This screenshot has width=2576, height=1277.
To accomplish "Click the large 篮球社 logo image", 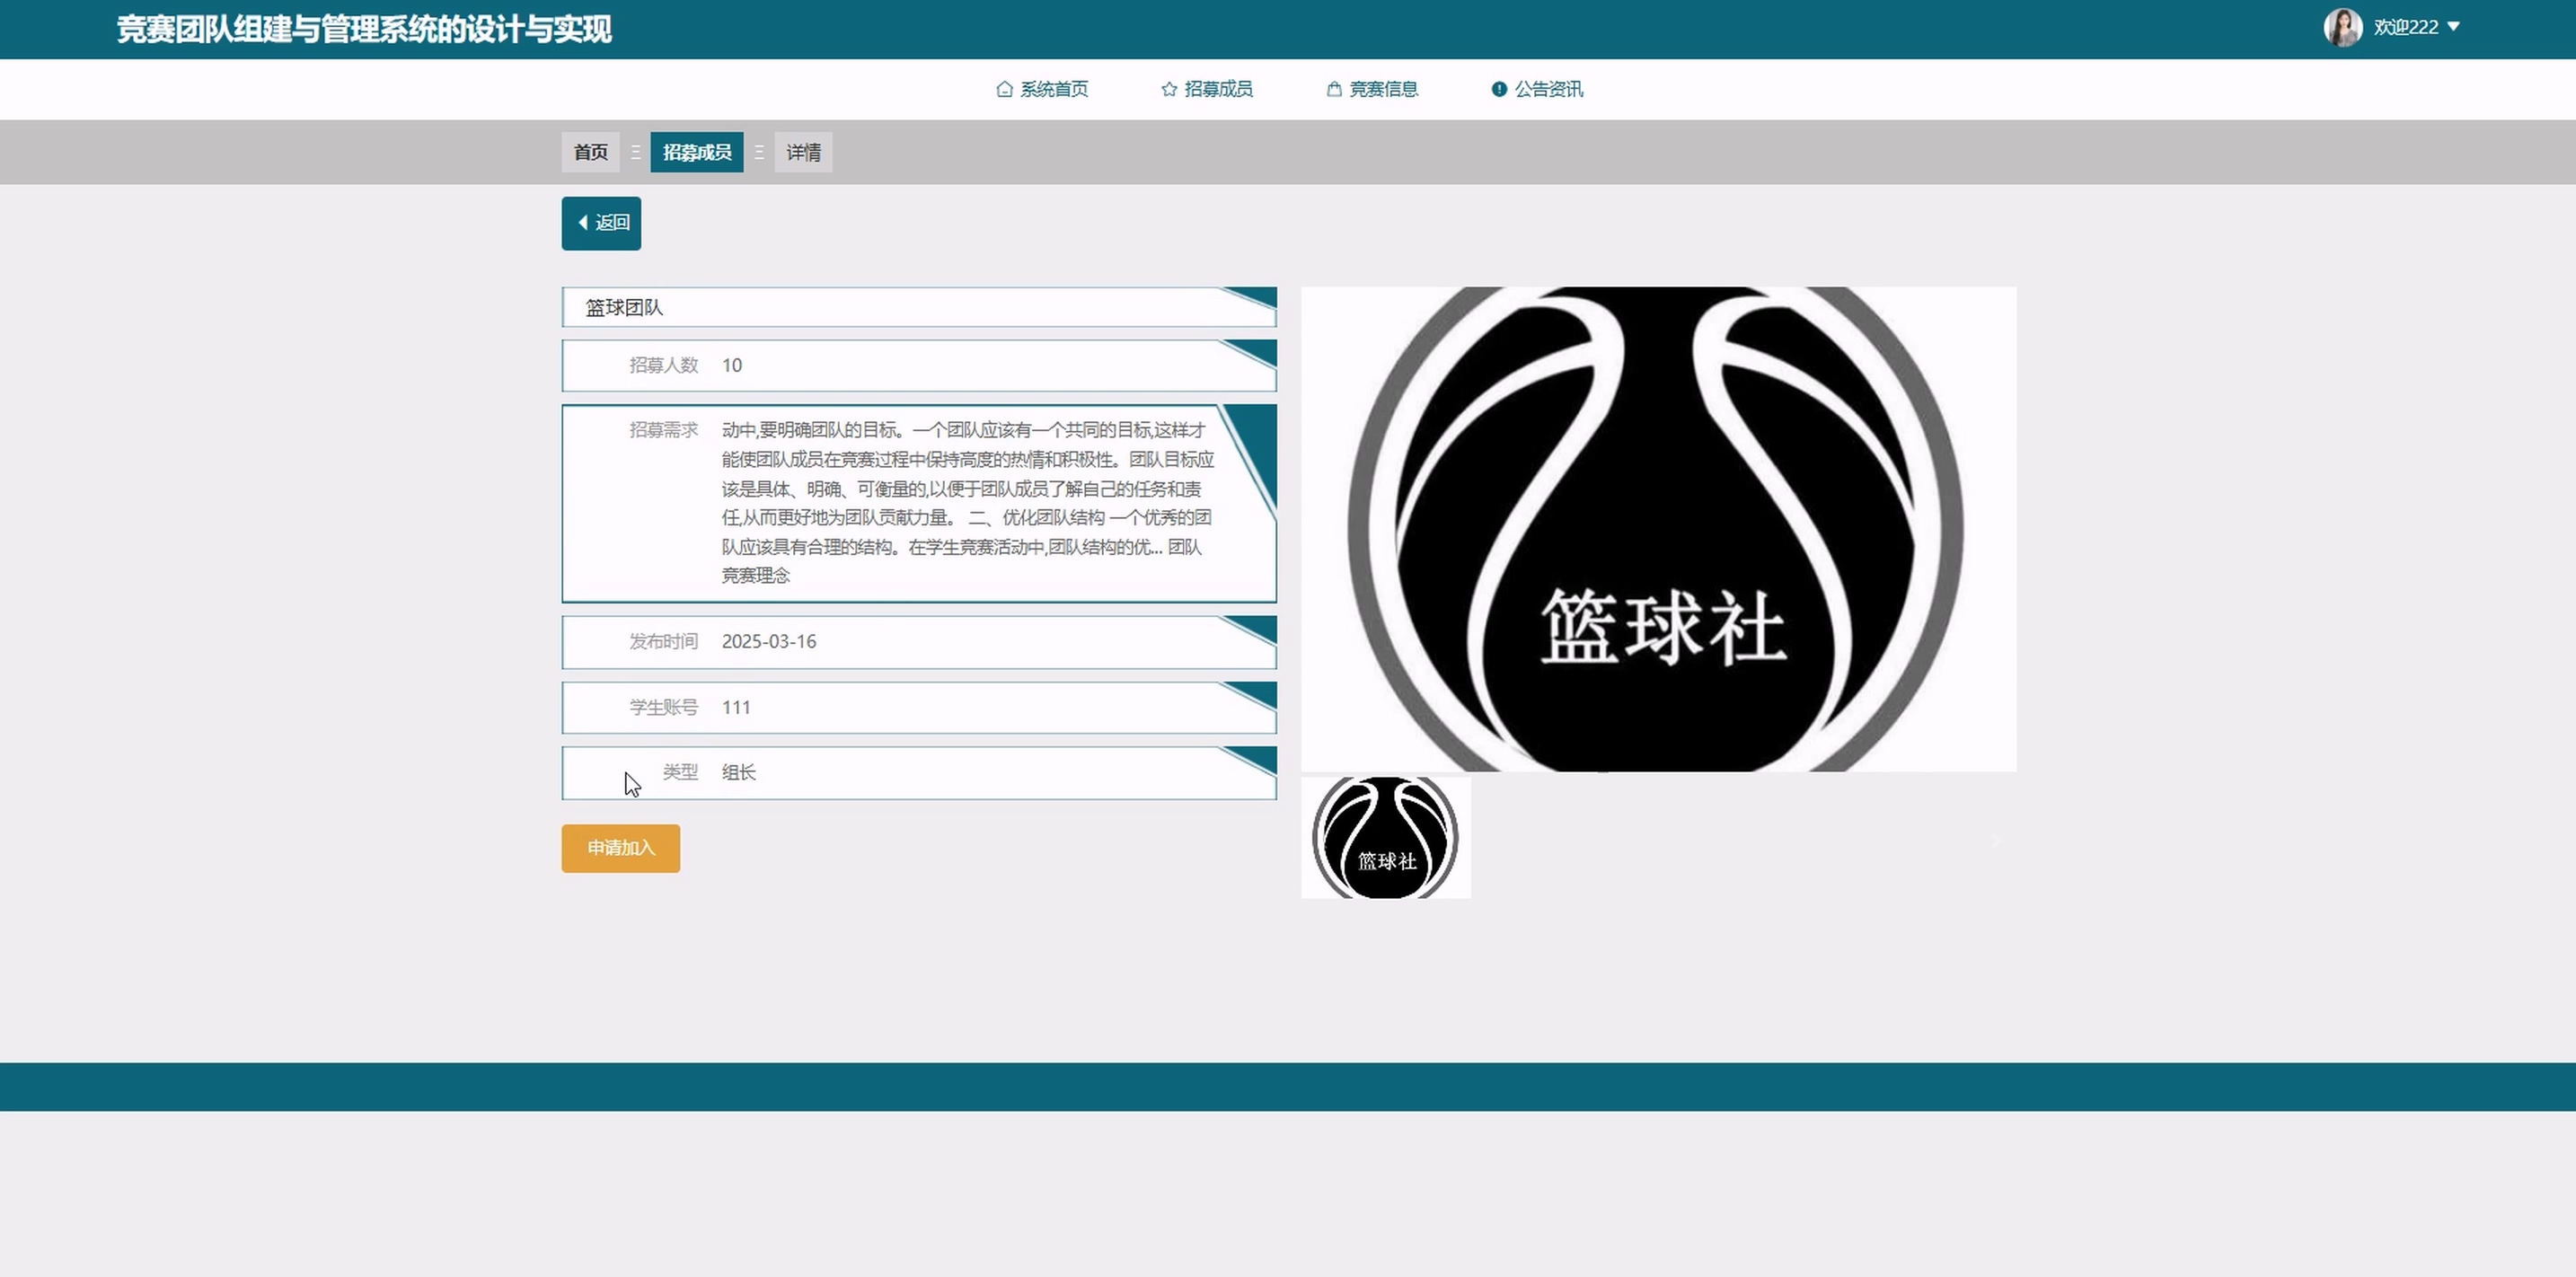I will click(x=1658, y=528).
